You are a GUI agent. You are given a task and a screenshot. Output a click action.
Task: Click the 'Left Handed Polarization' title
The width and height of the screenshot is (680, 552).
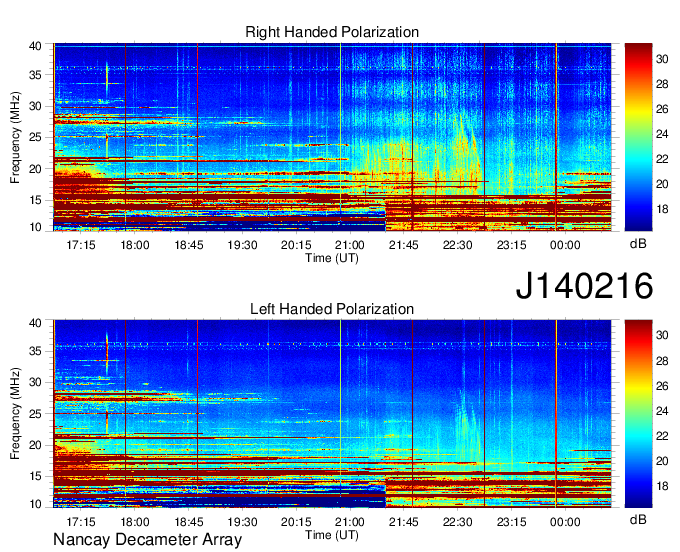[x=332, y=309]
